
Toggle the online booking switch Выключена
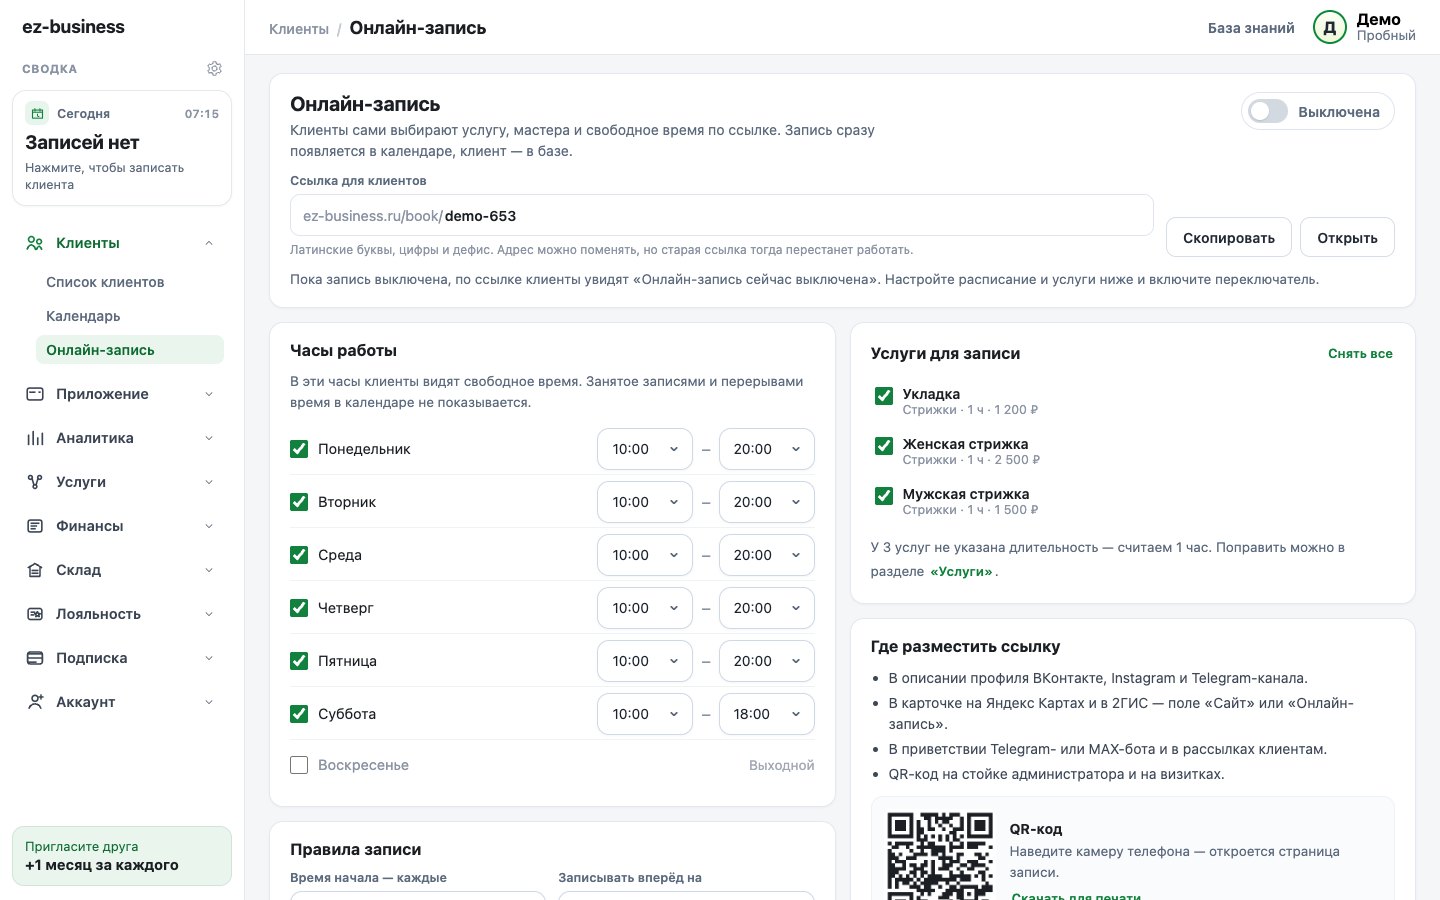pos(1268,112)
